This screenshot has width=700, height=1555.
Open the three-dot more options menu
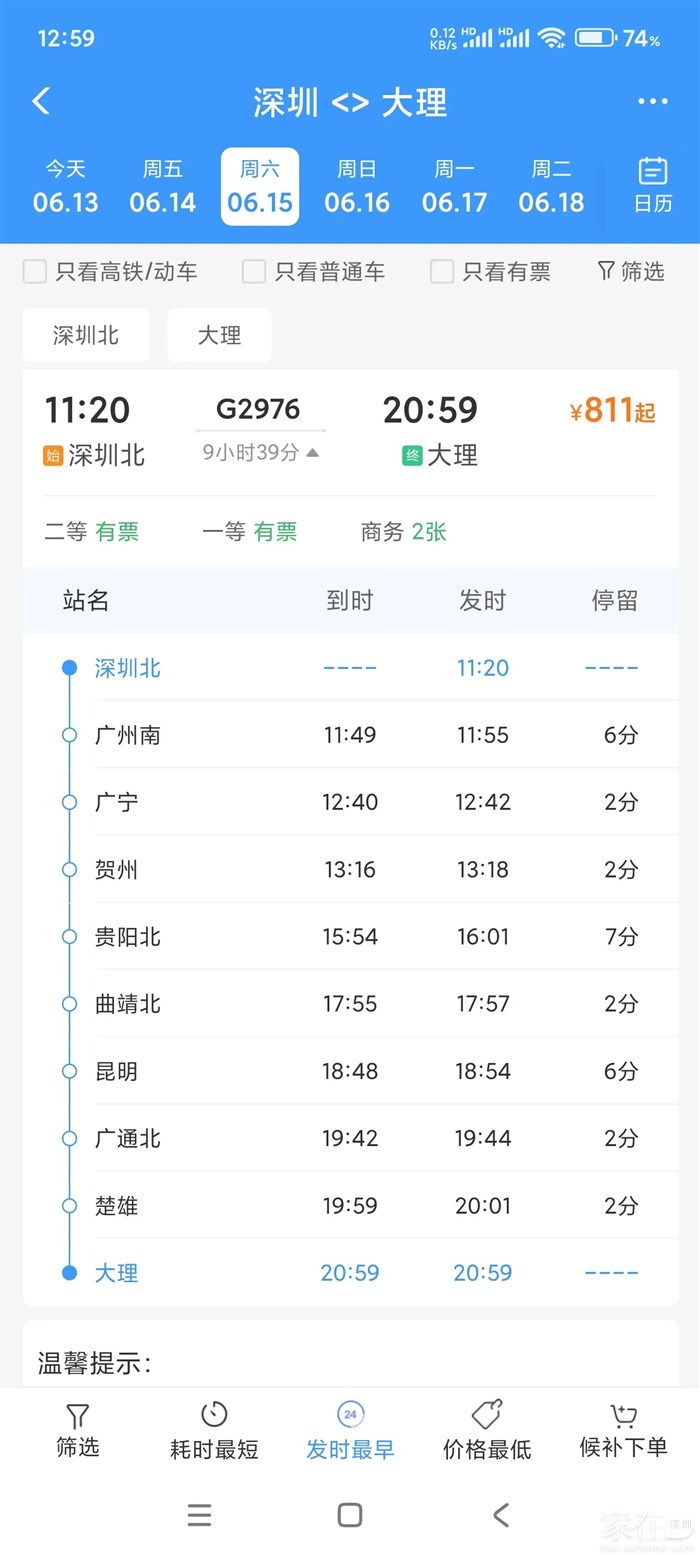[652, 101]
